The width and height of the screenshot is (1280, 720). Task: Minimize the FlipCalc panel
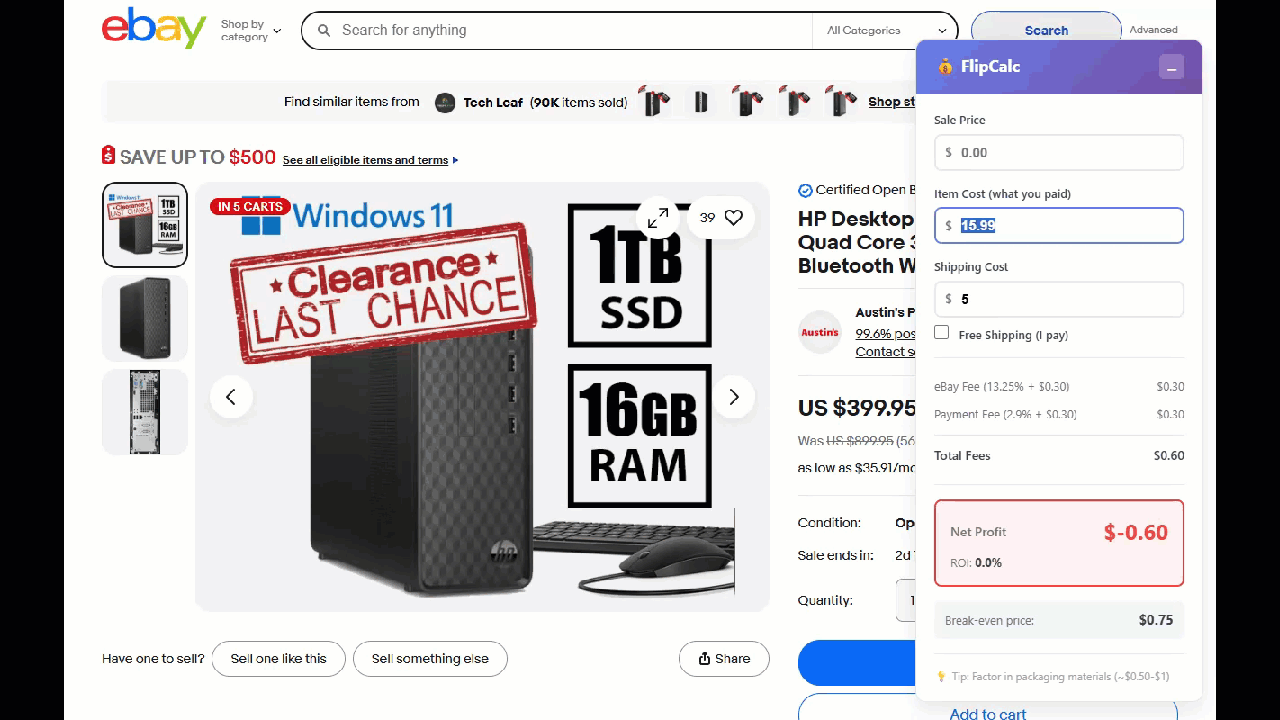coord(1171,67)
